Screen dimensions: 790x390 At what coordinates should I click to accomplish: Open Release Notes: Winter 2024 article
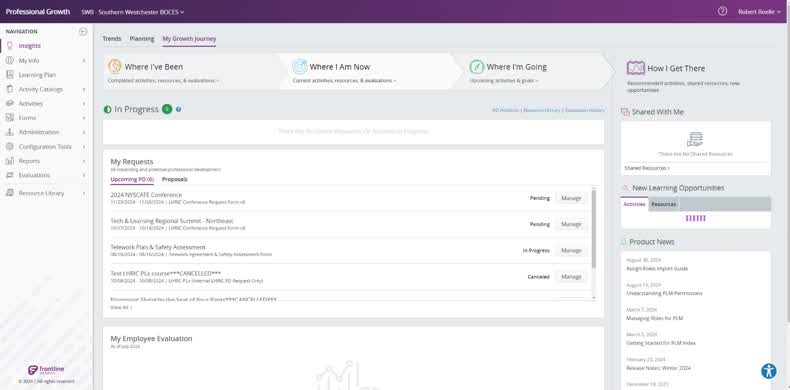[658, 368]
